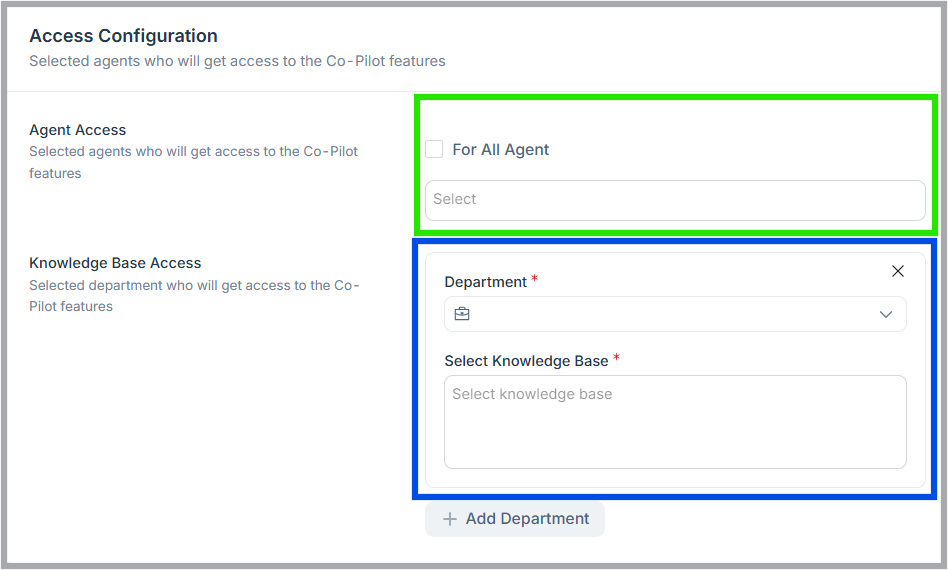The height and width of the screenshot is (570, 948).
Task: Open the Department selection box
Action: (x=675, y=314)
